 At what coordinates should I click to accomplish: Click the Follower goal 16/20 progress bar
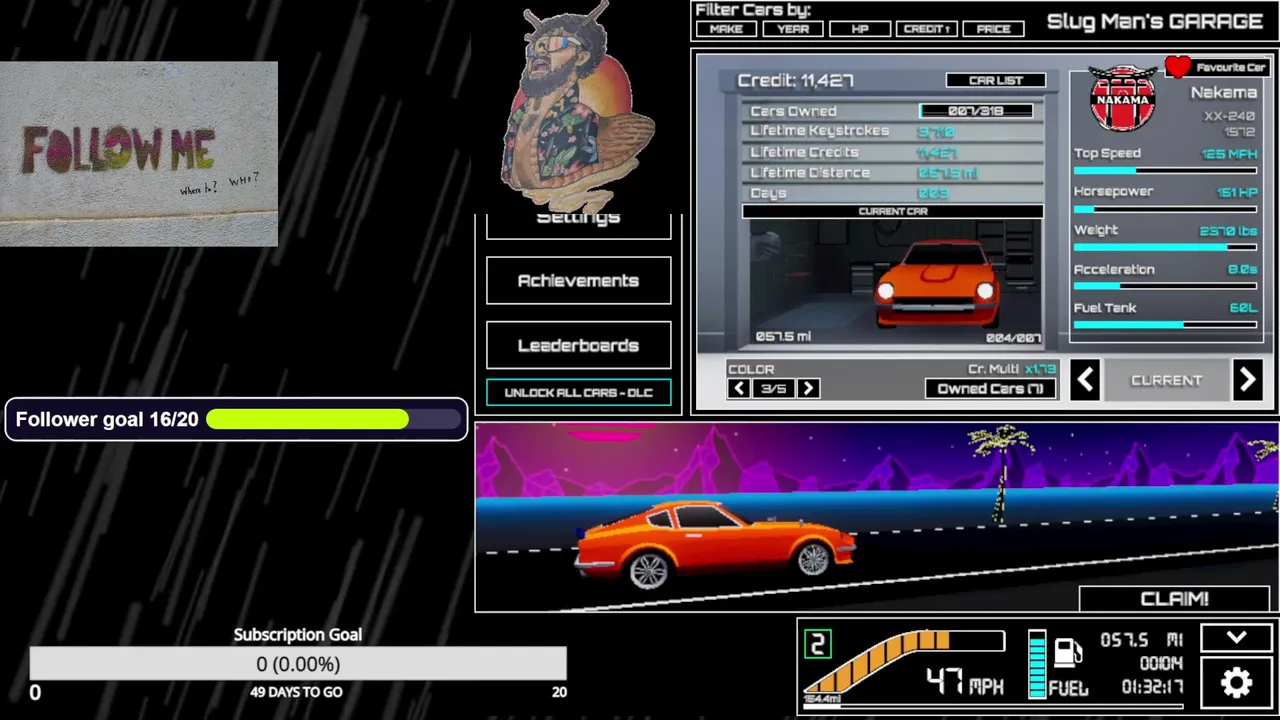[x=334, y=419]
